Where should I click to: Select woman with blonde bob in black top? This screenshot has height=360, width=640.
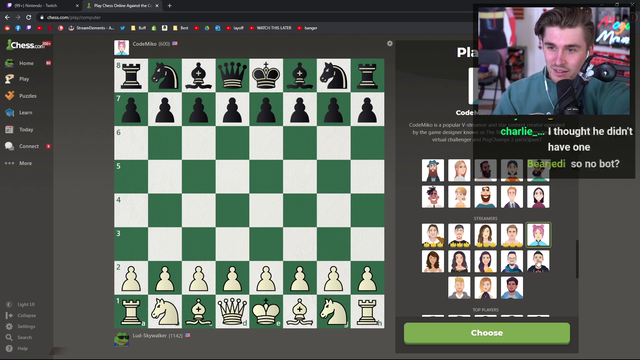pos(485,287)
